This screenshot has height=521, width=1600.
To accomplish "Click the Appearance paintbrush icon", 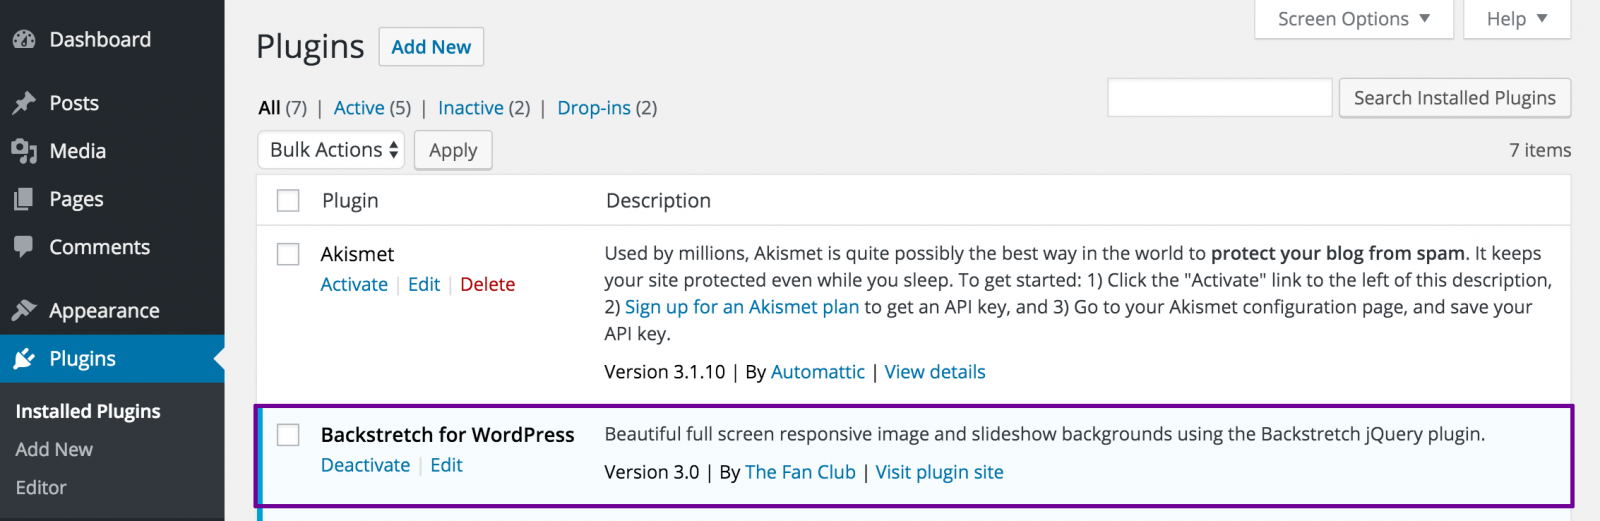I will (x=24, y=310).
